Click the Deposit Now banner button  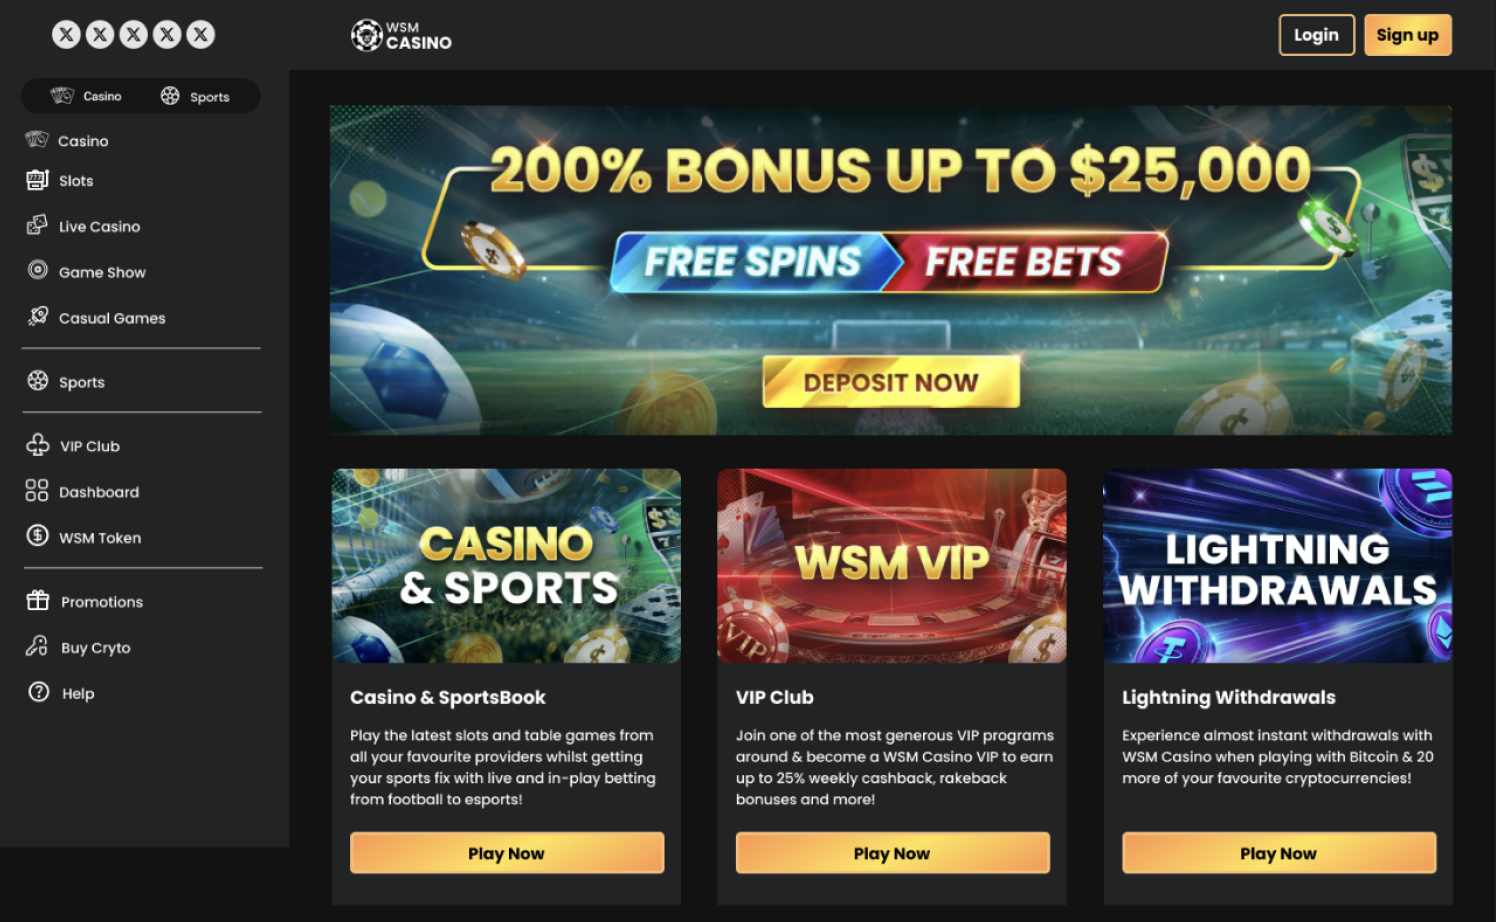tap(891, 382)
